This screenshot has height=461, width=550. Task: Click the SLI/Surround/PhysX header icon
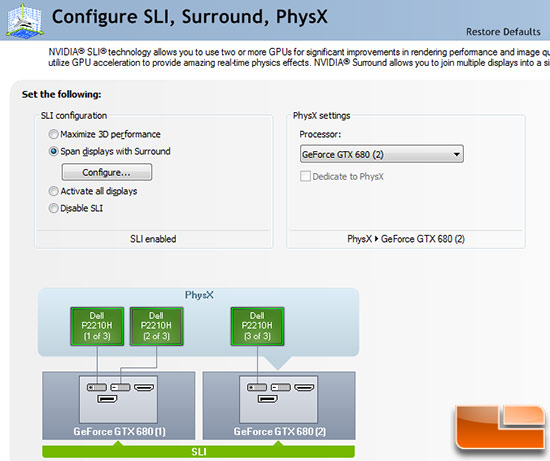(x=25, y=20)
